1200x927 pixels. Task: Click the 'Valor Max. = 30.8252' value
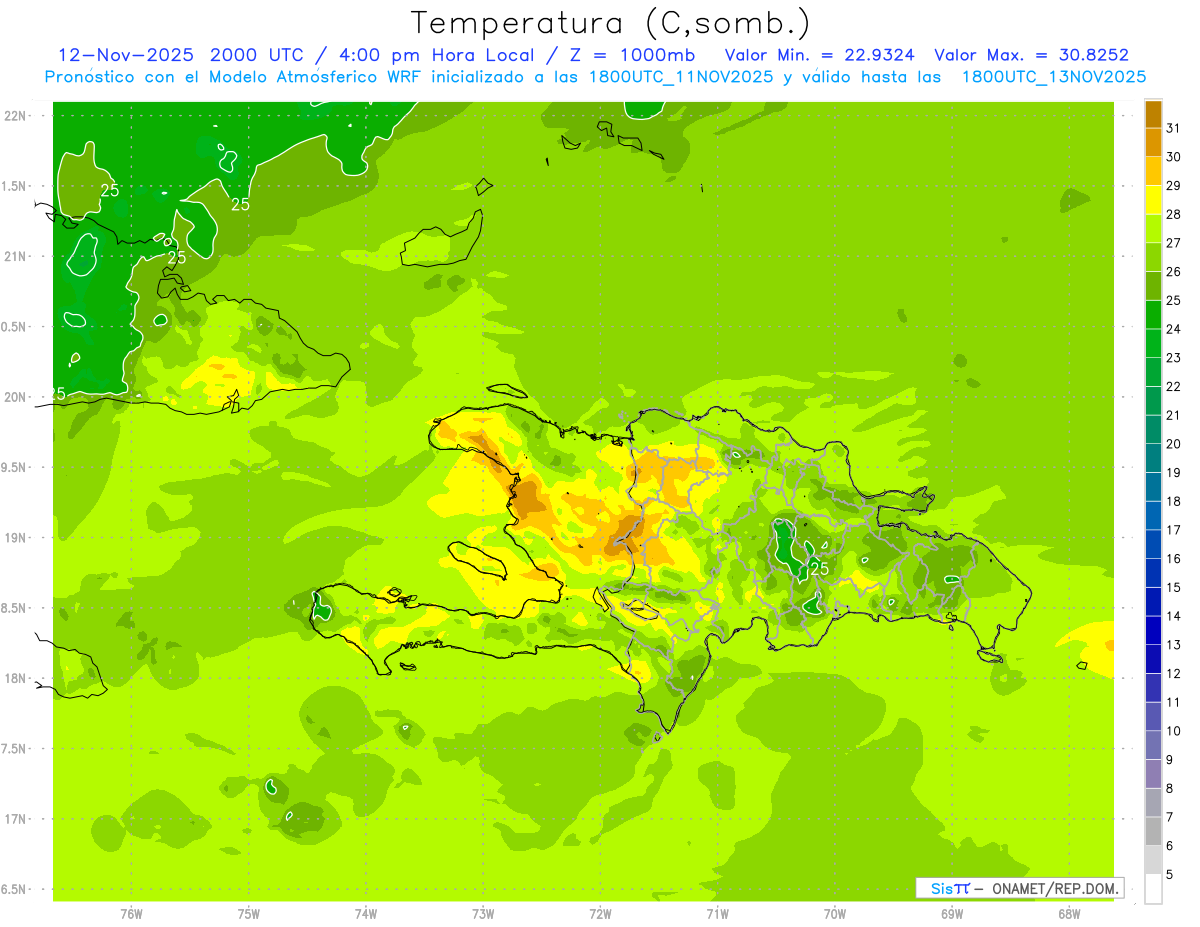(1032, 55)
